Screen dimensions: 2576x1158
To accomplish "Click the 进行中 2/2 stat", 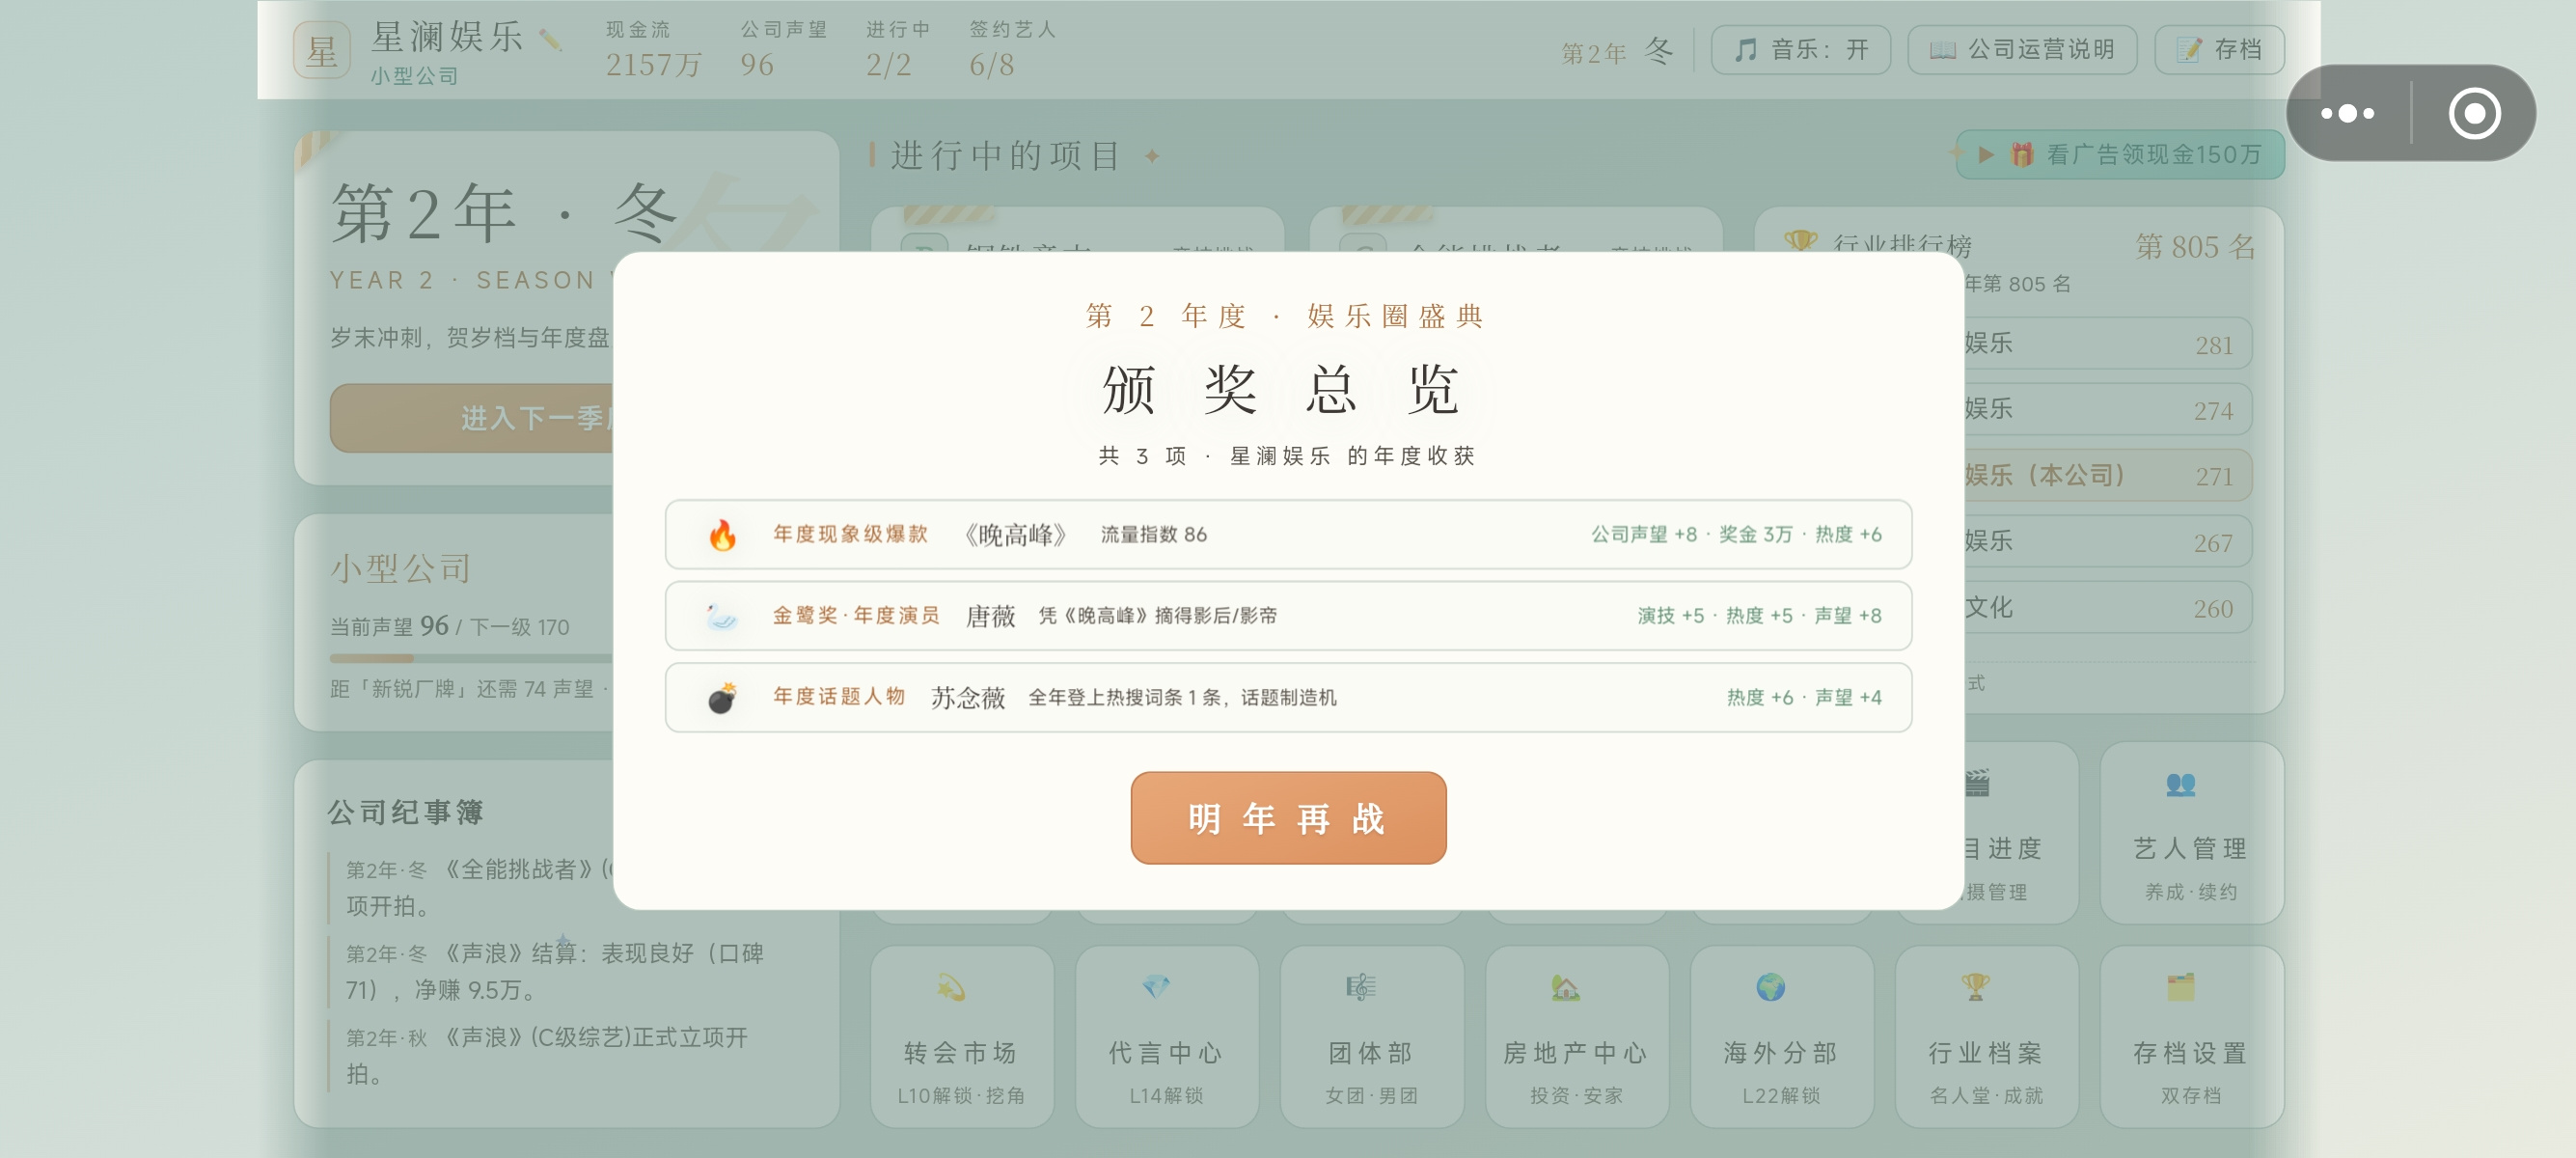I will pos(898,50).
